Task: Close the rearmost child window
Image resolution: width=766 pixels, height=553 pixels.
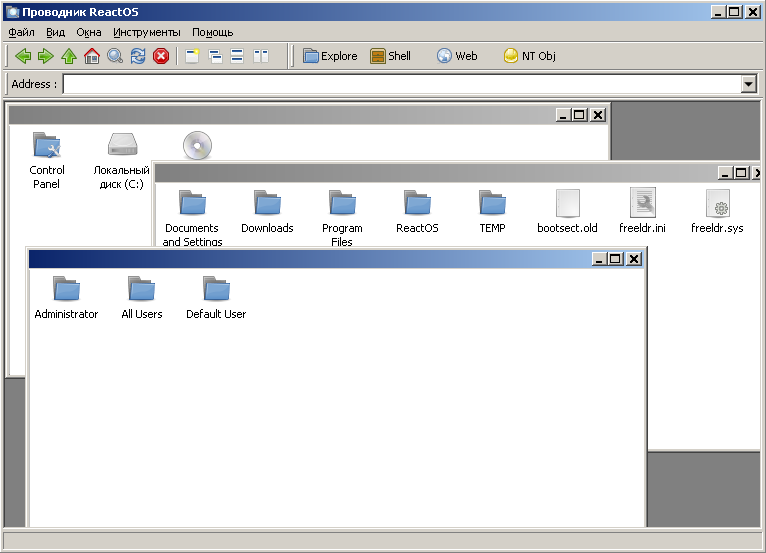Action: [598, 115]
